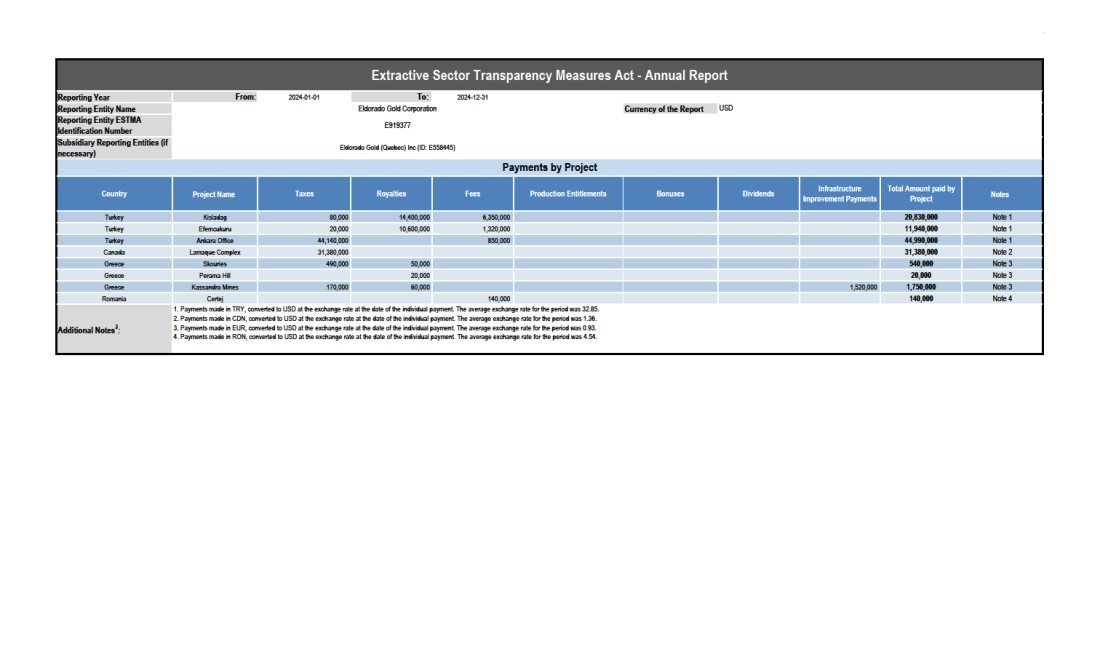Click the Kisladag project name cell
The image size is (1100, 668).
point(215,217)
